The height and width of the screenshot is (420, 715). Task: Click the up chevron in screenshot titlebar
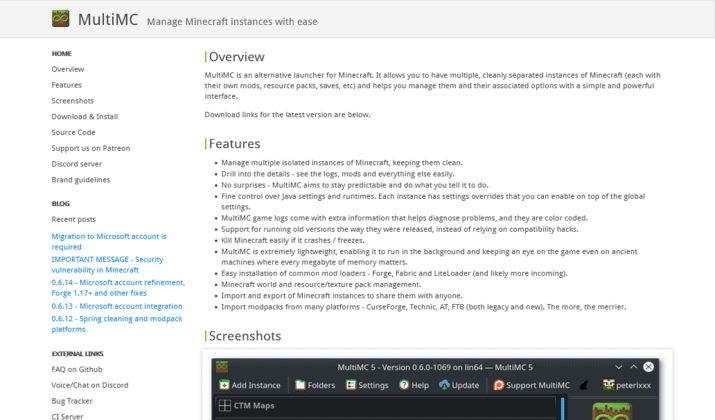(x=633, y=367)
